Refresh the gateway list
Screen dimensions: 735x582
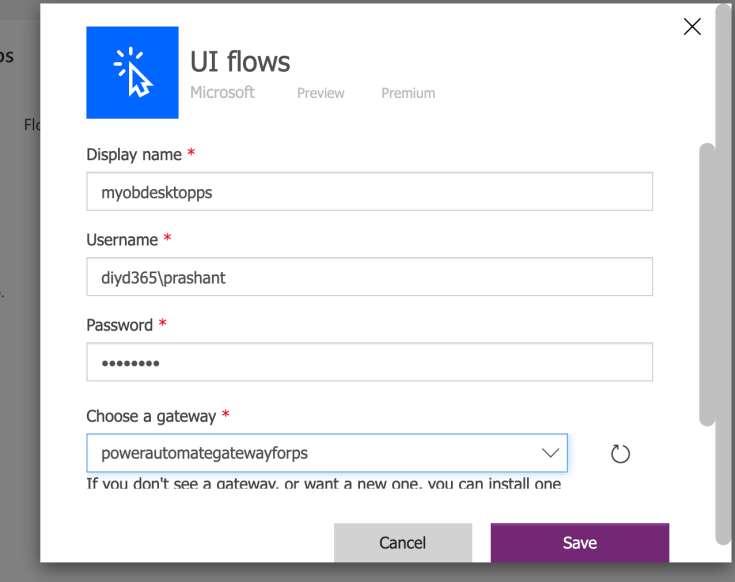pos(620,454)
